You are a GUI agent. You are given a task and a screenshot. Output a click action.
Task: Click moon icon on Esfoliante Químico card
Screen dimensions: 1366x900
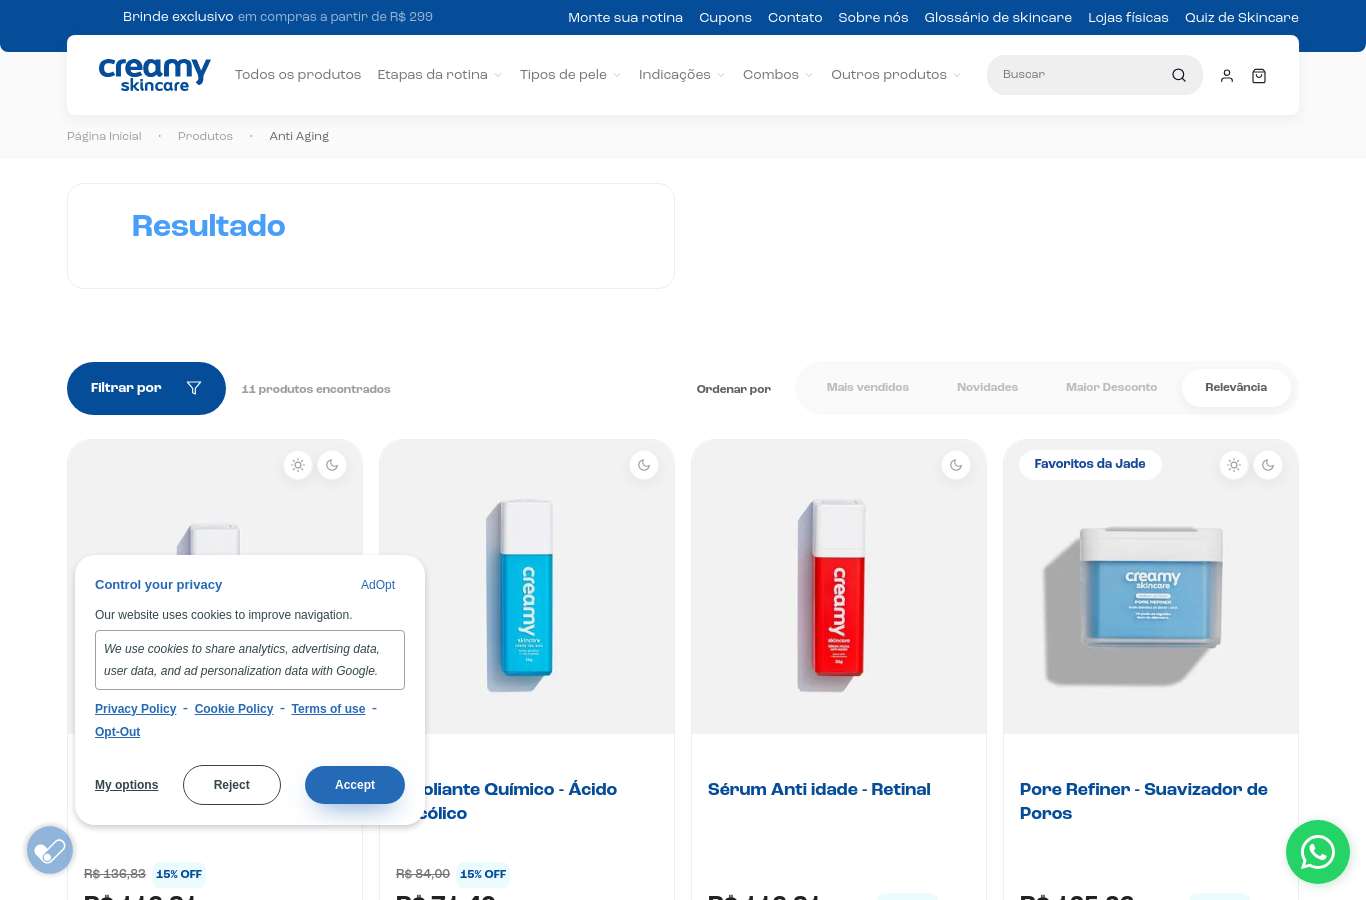(644, 465)
